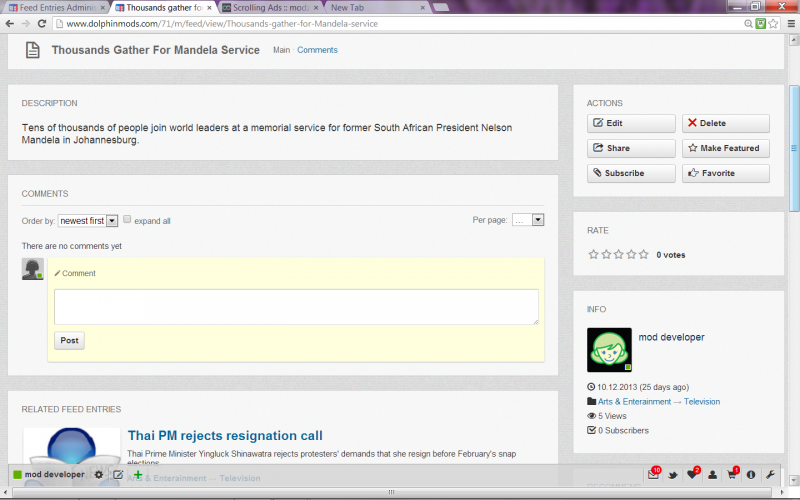The width and height of the screenshot is (800, 500).
Task: Switch to Scrolling Ads browser tab
Action: 271,8
